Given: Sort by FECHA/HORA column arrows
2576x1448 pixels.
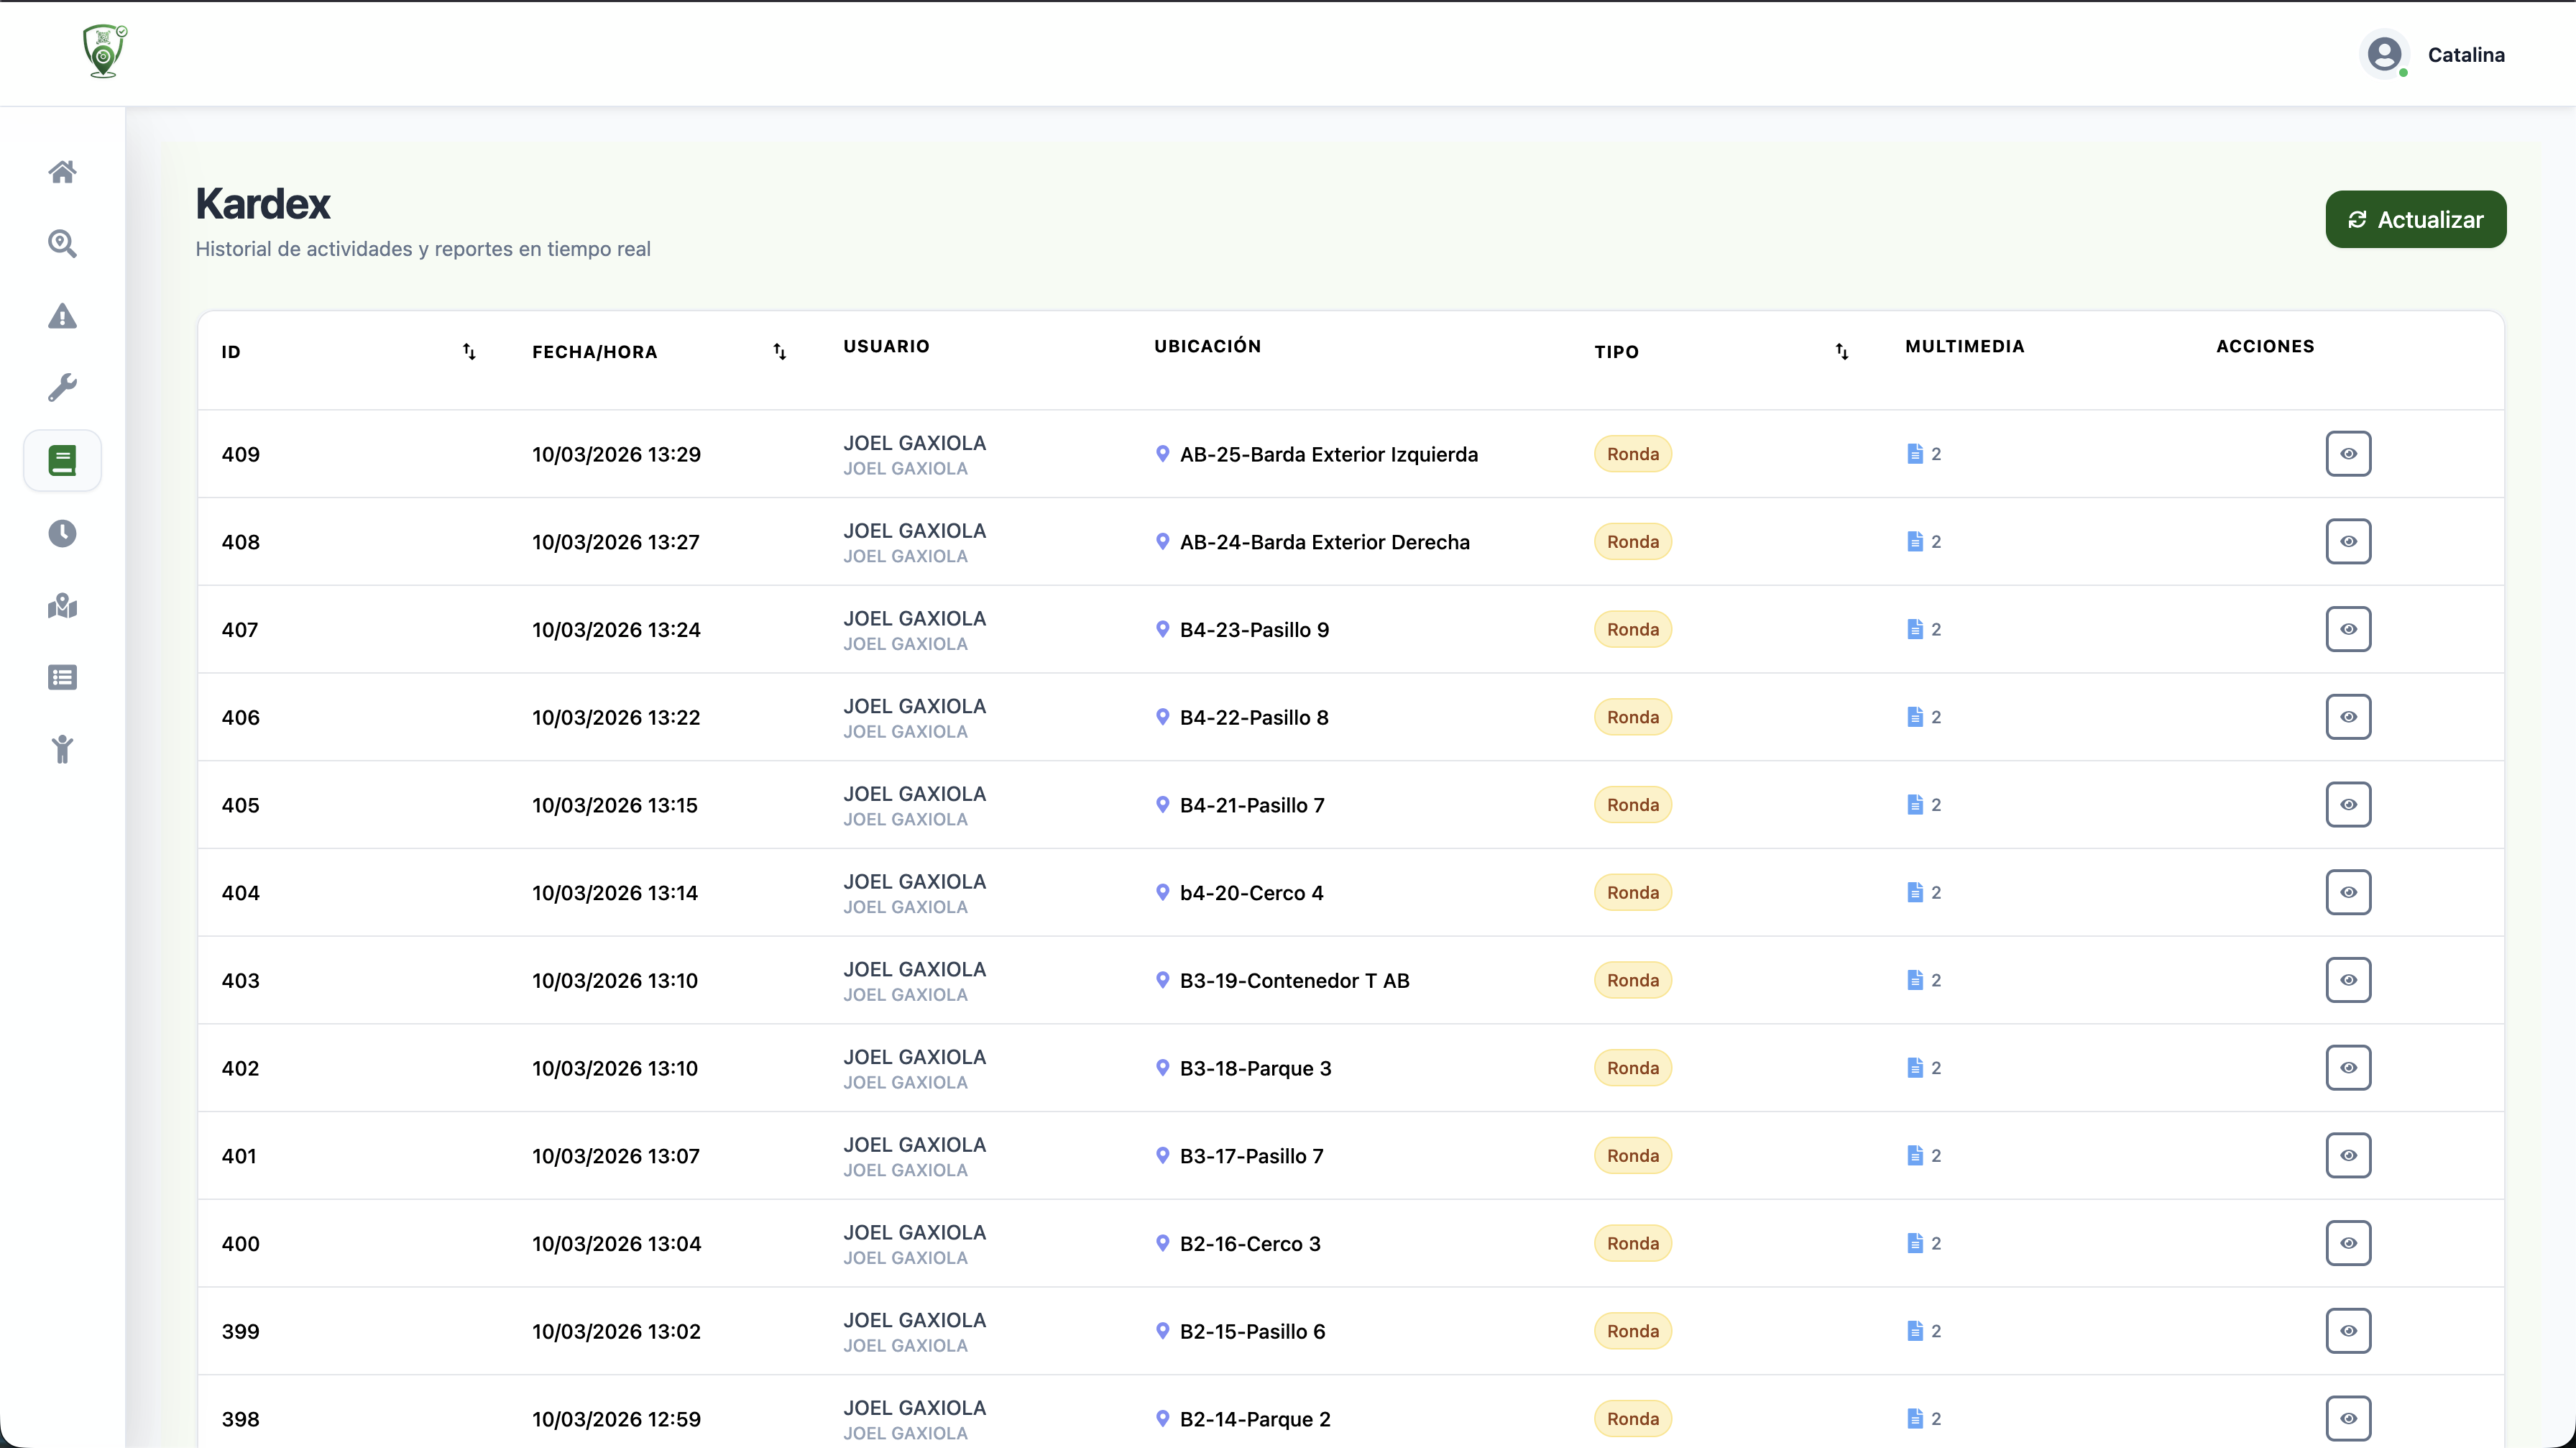Looking at the screenshot, I should pyautogui.click(x=779, y=351).
